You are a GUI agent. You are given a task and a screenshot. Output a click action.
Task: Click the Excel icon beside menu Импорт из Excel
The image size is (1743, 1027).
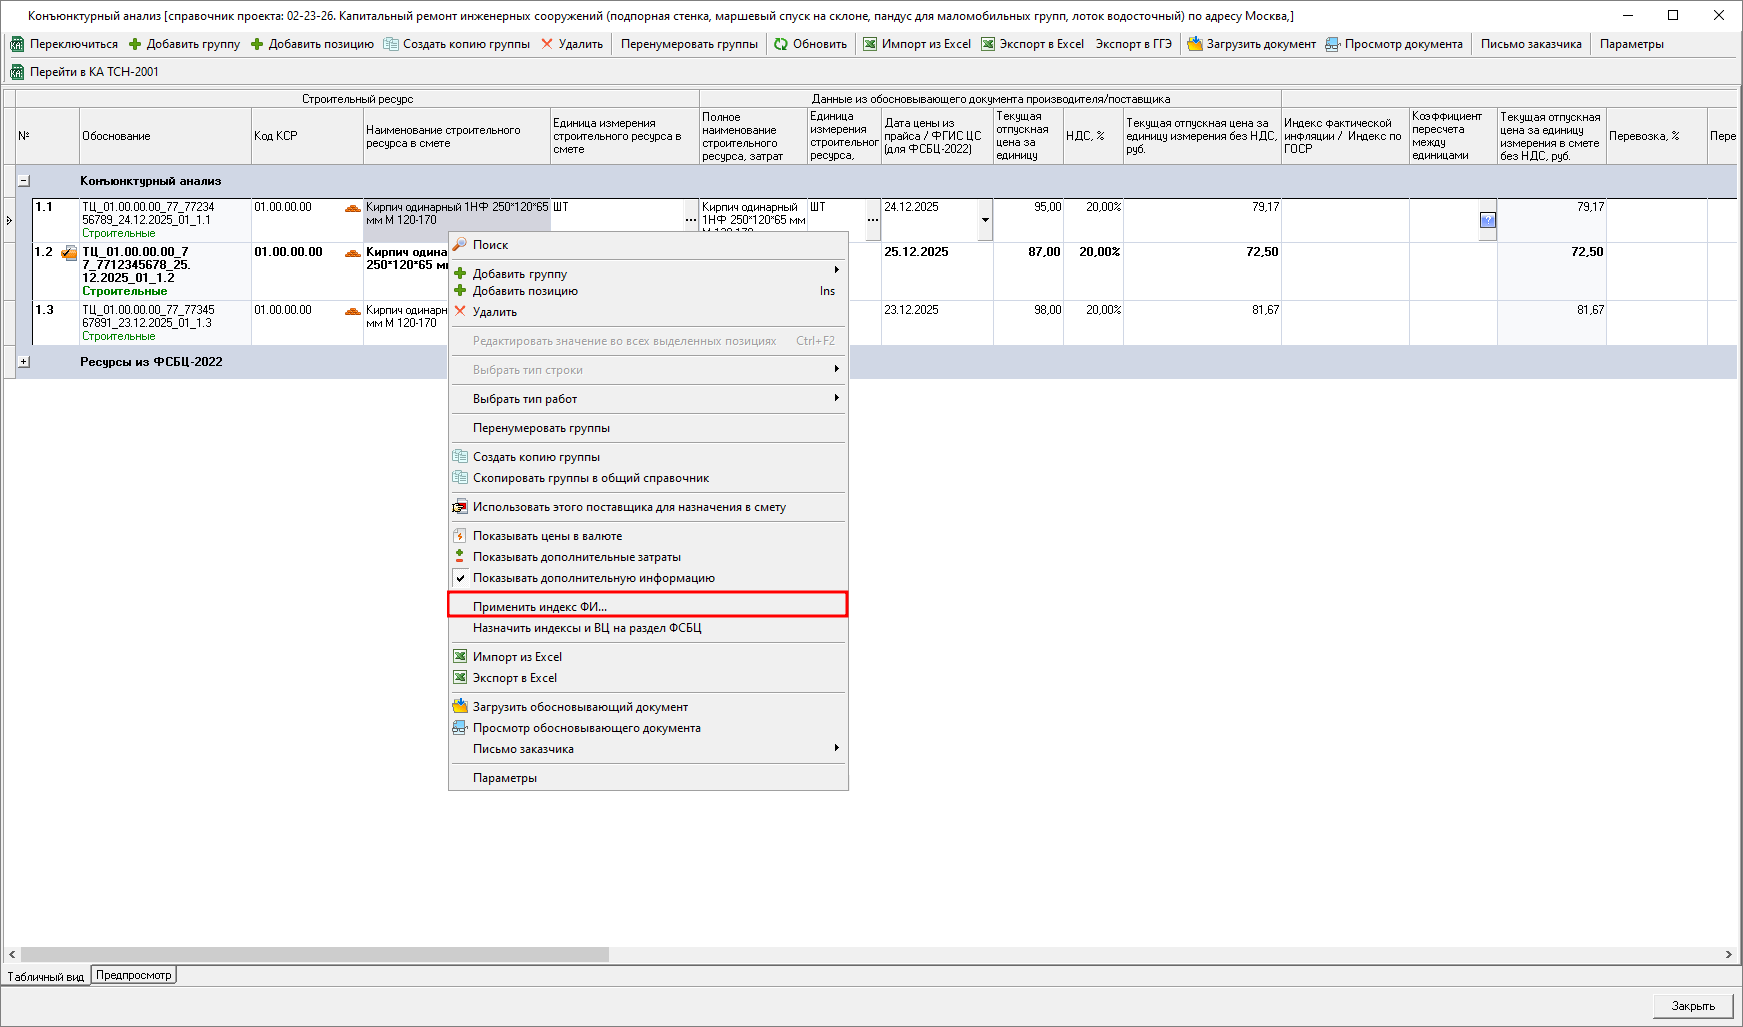pos(460,656)
